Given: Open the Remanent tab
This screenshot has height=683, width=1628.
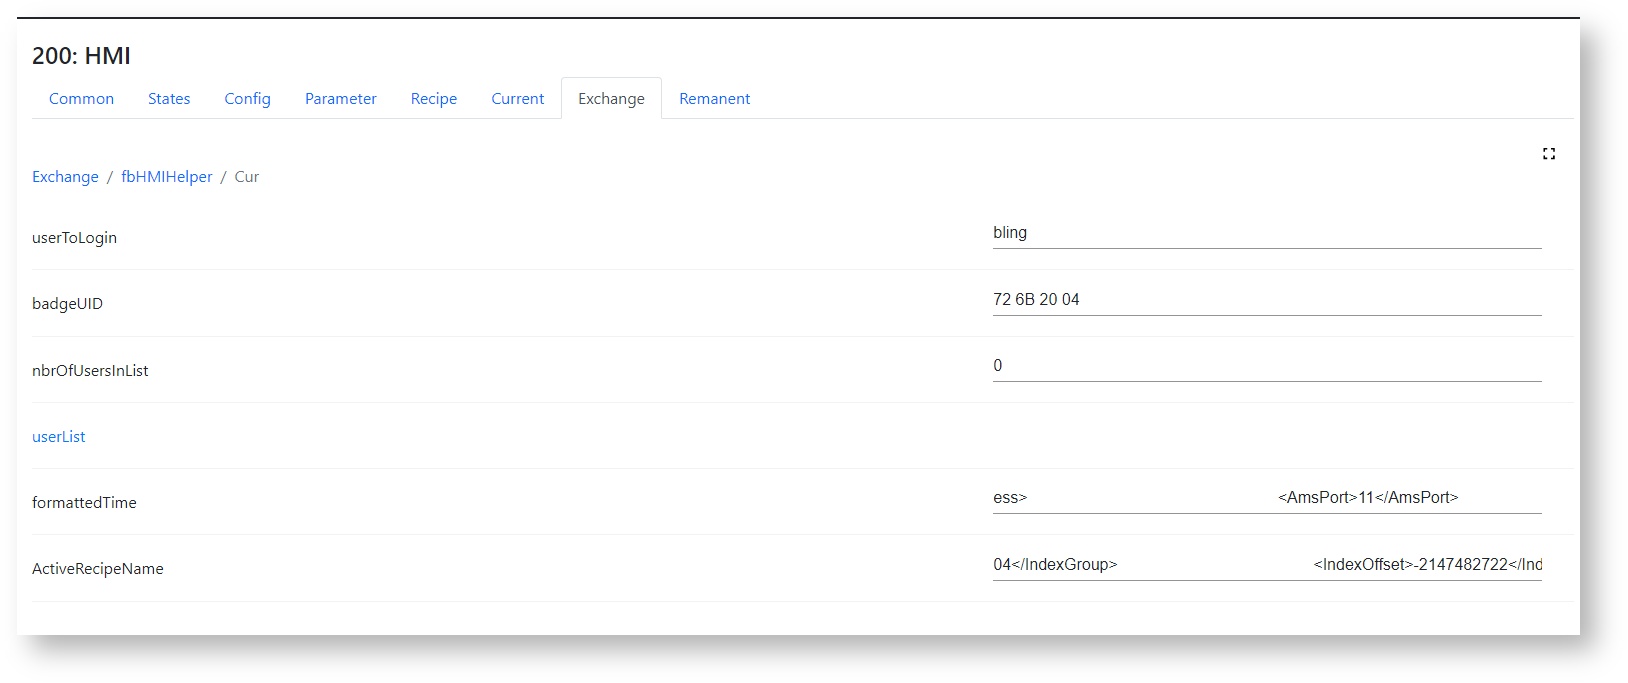Looking at the screenshot, I should (714, 99).
